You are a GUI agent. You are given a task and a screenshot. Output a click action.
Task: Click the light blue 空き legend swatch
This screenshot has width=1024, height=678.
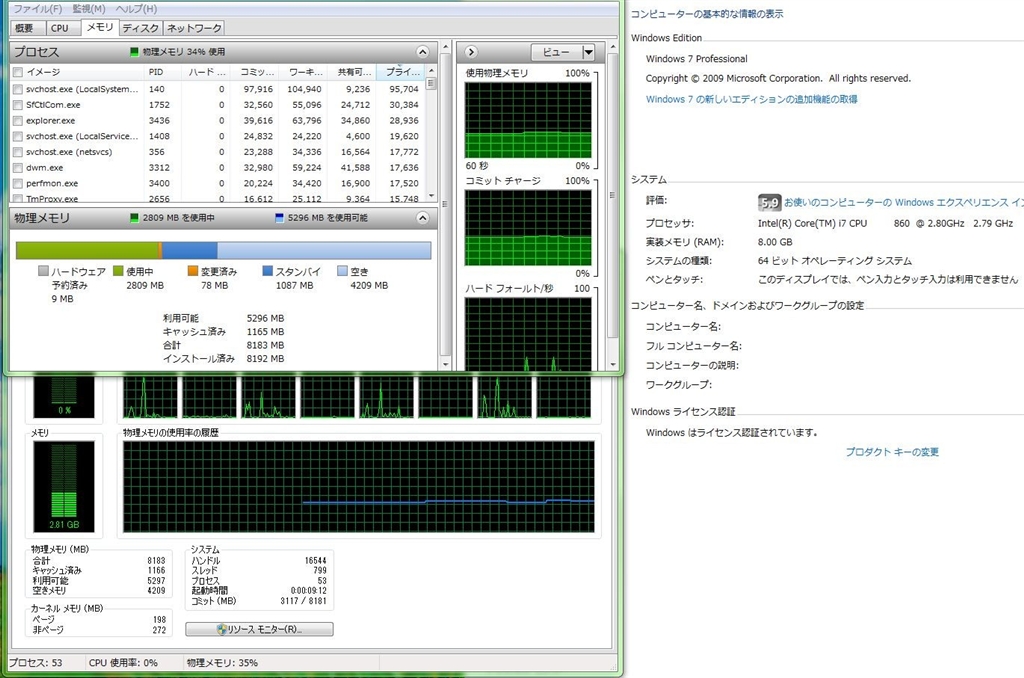click(x=342, y=271)
